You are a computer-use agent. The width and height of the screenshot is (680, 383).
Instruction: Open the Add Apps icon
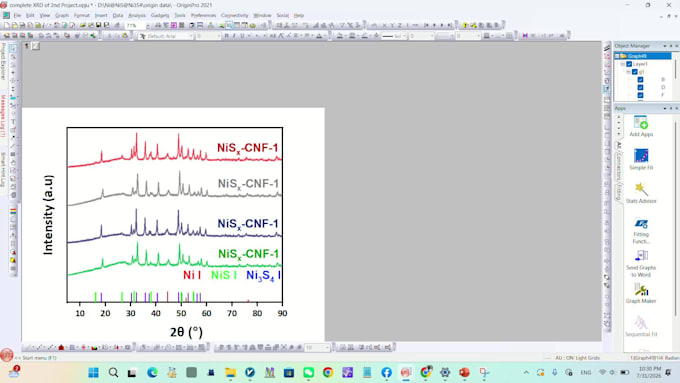[x=641, y=123]
